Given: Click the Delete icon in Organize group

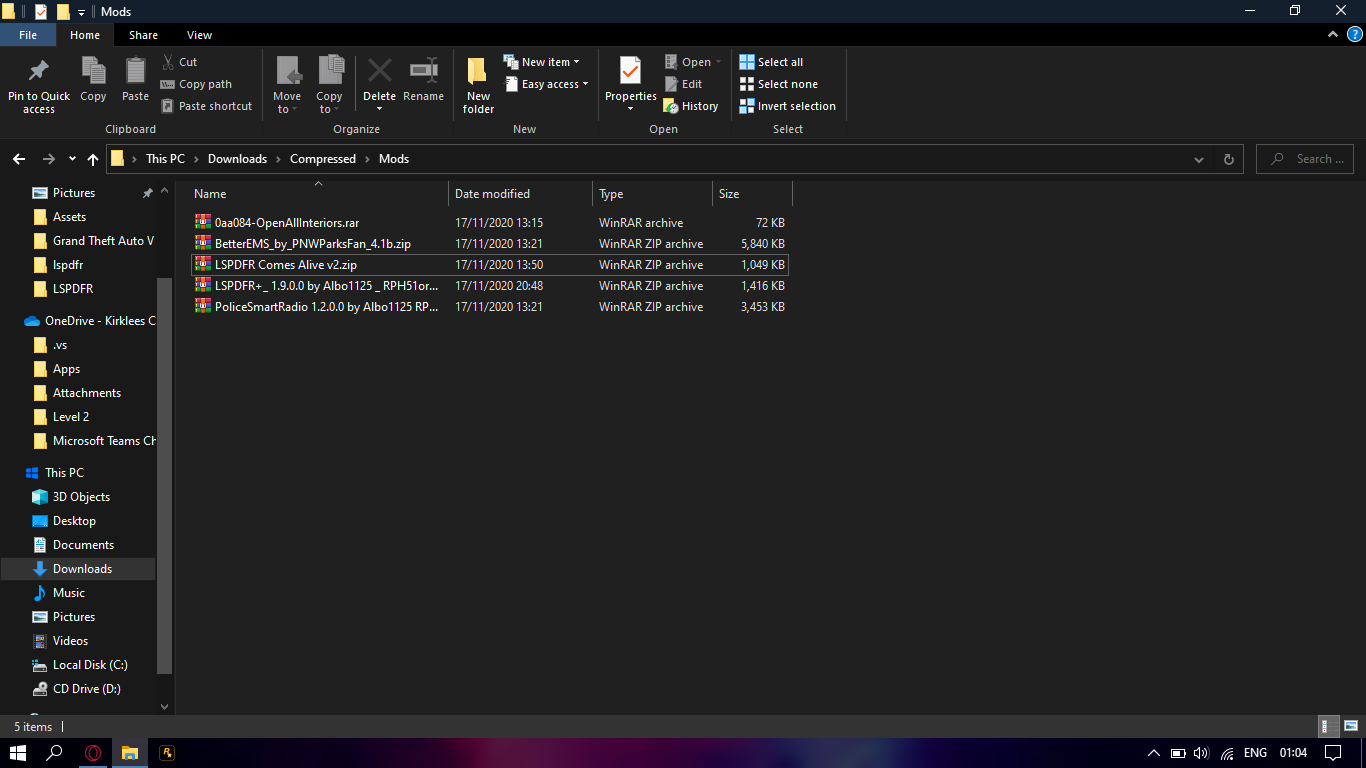Looking at the screenshot, I should [379, 72].
